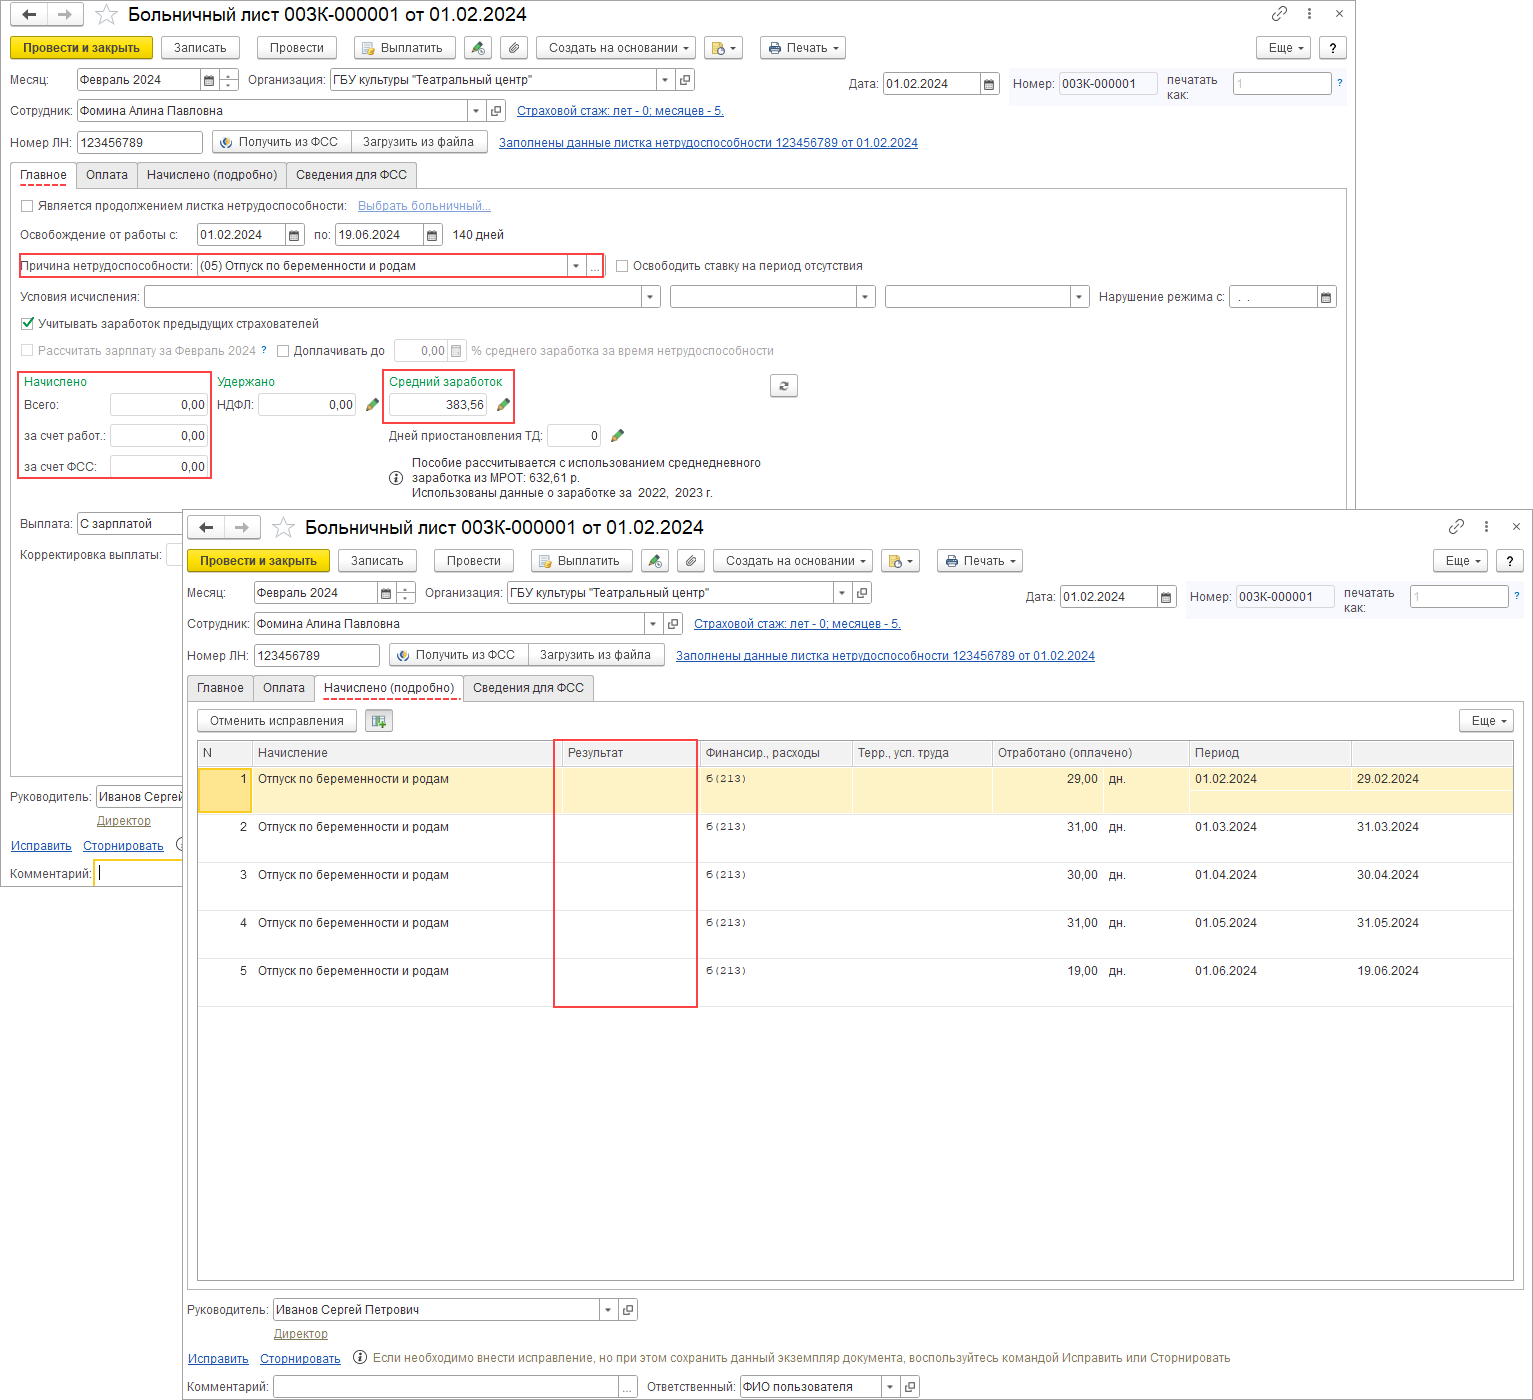Expand the rear window Сотрудник dropdown

pos(476,111)
